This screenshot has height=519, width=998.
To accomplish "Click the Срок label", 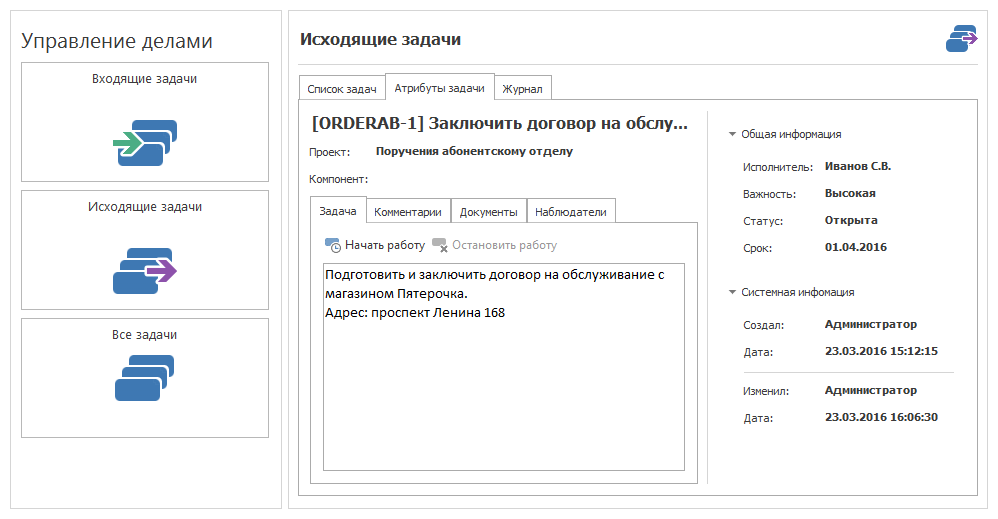I will (757, 248).
